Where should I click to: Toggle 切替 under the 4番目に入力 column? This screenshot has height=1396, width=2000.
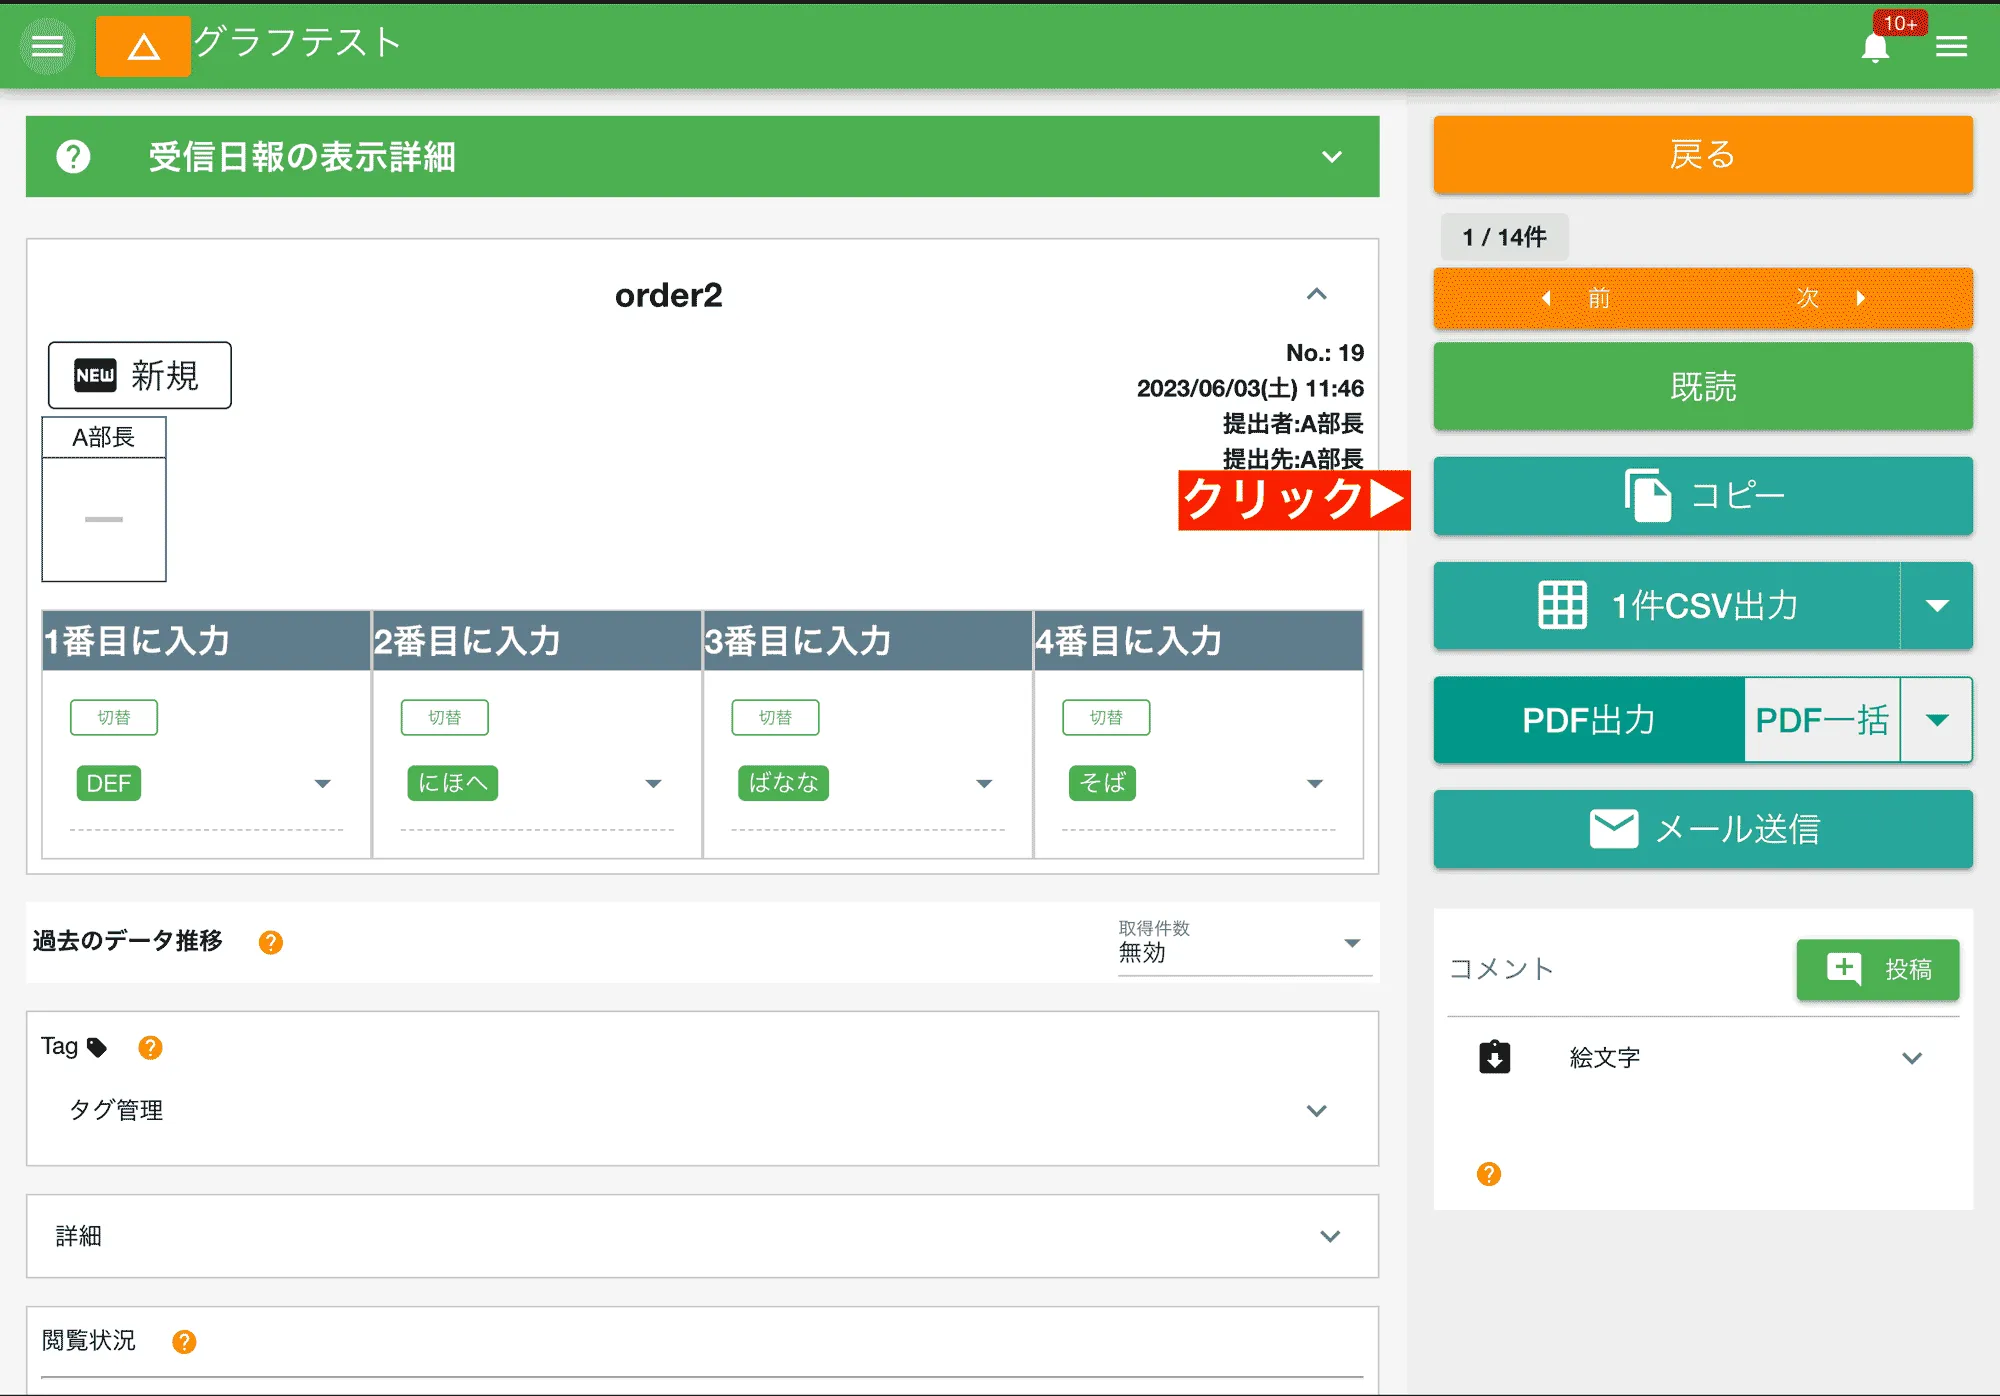coord(1106,716)
